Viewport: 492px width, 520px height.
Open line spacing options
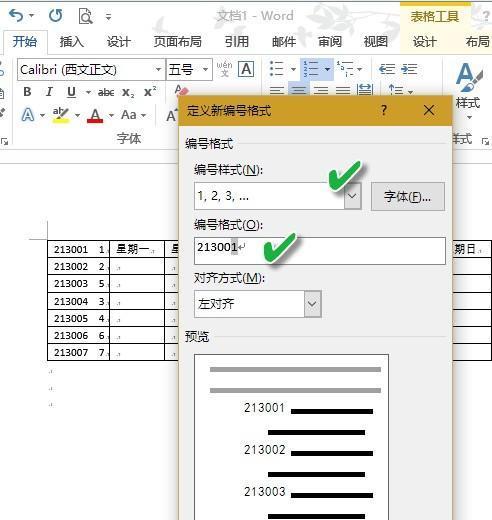pos(400,90)
